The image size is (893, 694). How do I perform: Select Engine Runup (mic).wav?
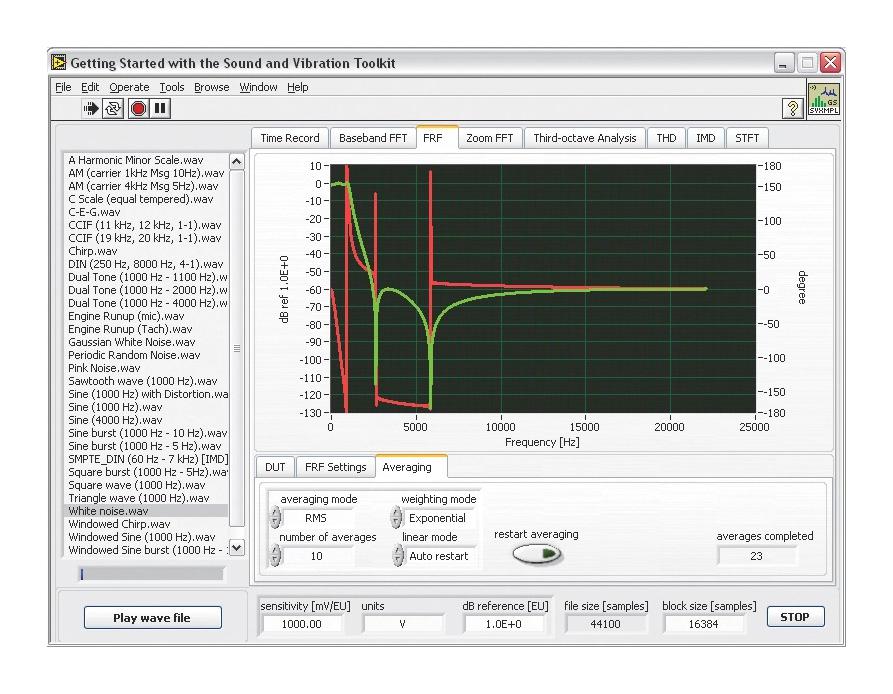(x=147, y=316)
